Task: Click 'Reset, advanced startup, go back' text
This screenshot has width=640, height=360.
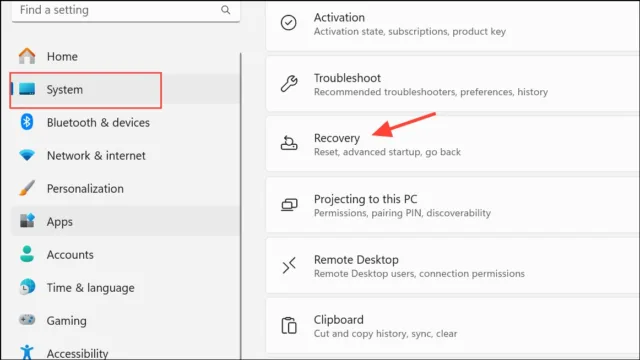Action: (387, 152)
